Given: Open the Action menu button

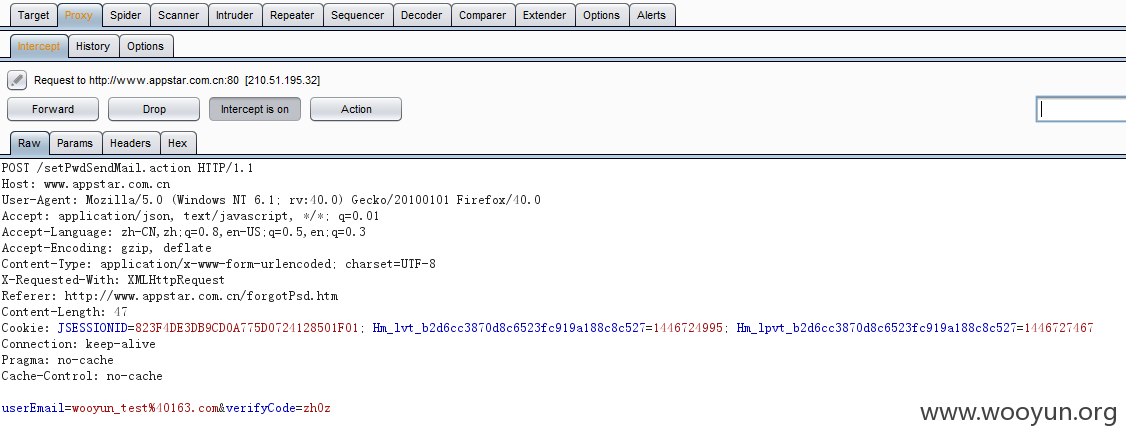Looking at the screenshot, I should 356,109.
